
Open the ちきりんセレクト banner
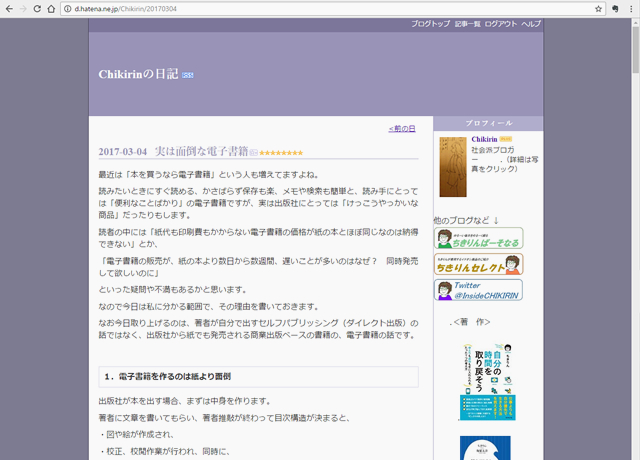tap(478, 264)
